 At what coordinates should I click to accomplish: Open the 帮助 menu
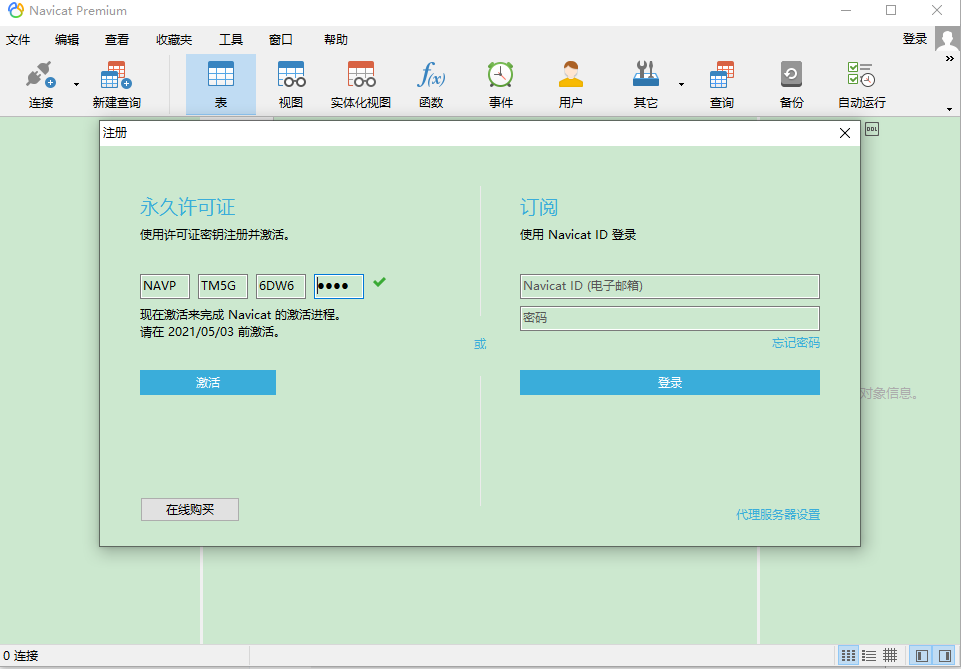click(336, 40)
